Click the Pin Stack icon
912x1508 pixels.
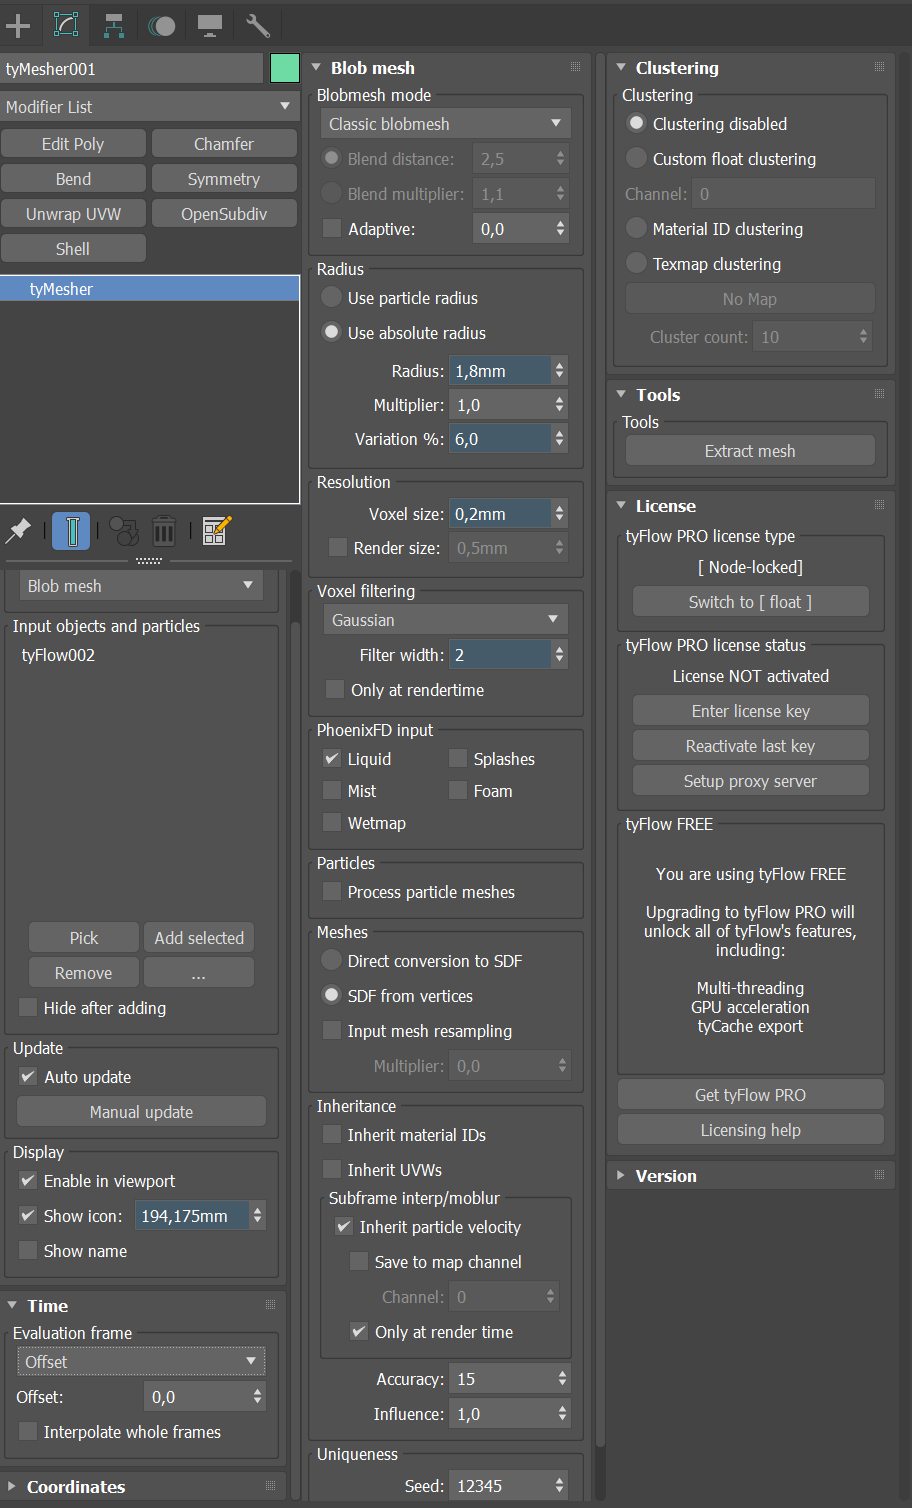point(18,531)
